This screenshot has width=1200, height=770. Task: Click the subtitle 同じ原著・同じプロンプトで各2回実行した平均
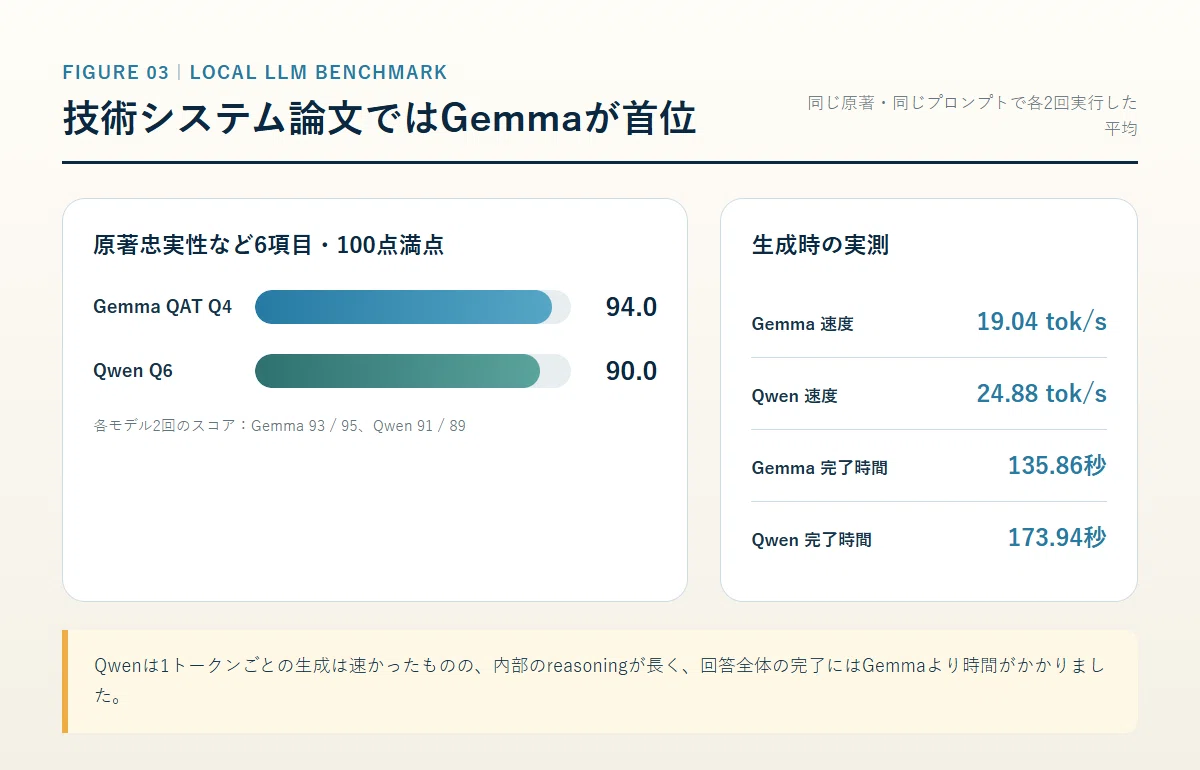[x=972, y=115]
